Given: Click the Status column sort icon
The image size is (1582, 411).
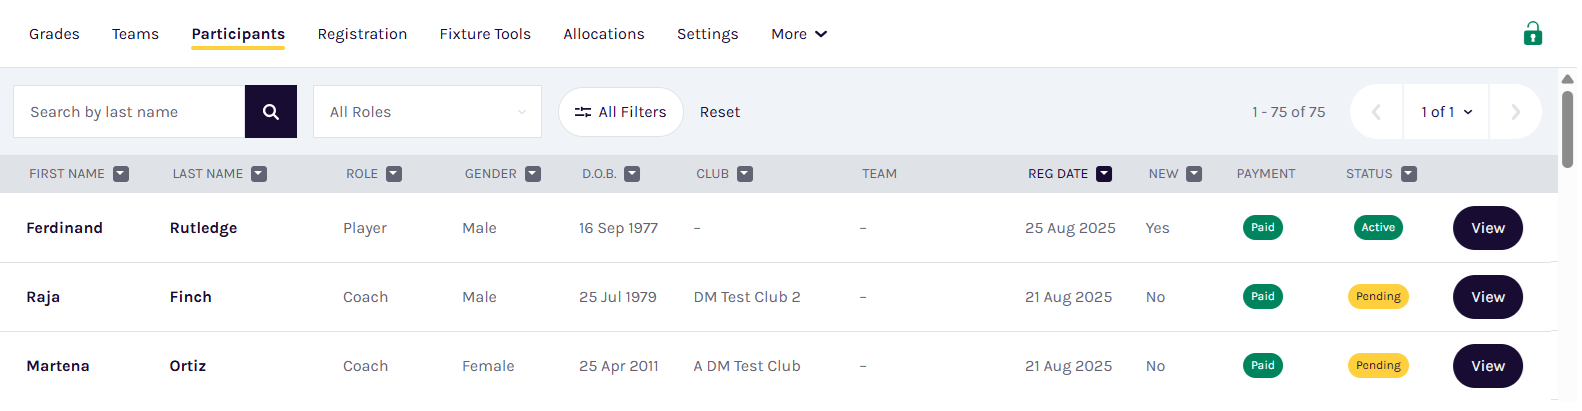Looking at the screenshot, I should click(1409, 174).
